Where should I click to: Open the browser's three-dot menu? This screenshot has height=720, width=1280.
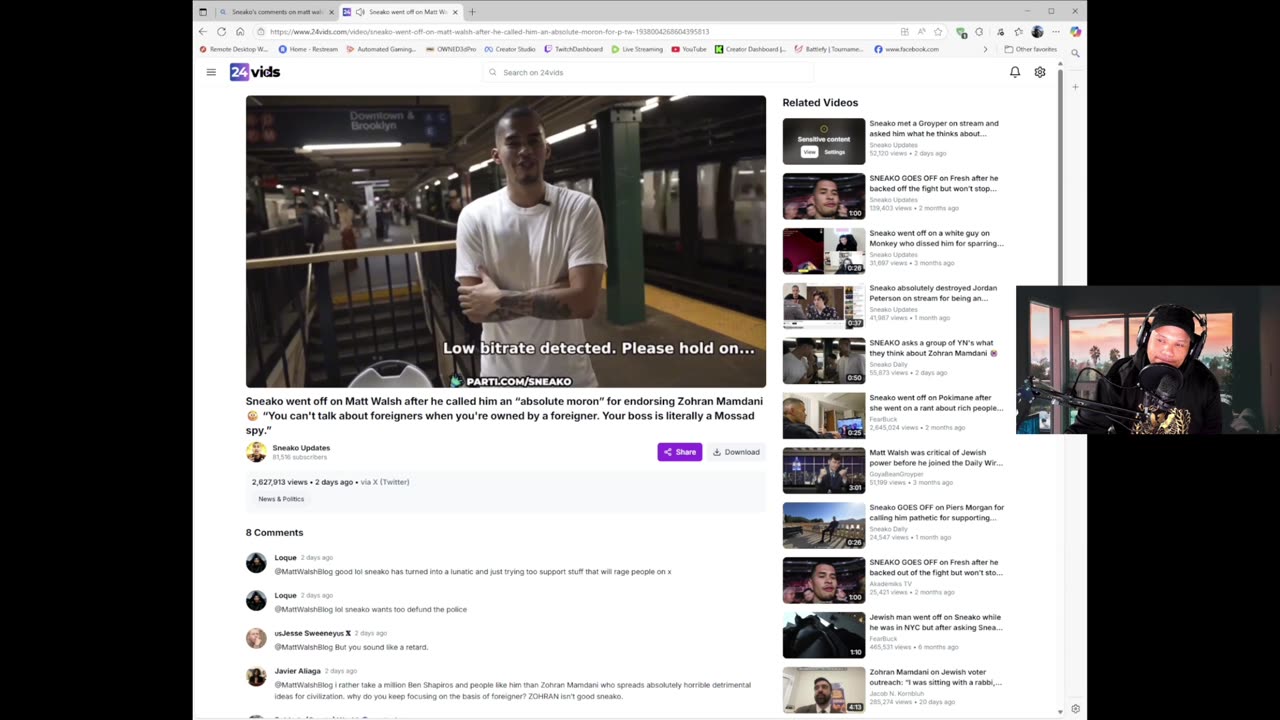coord(1055,31)
